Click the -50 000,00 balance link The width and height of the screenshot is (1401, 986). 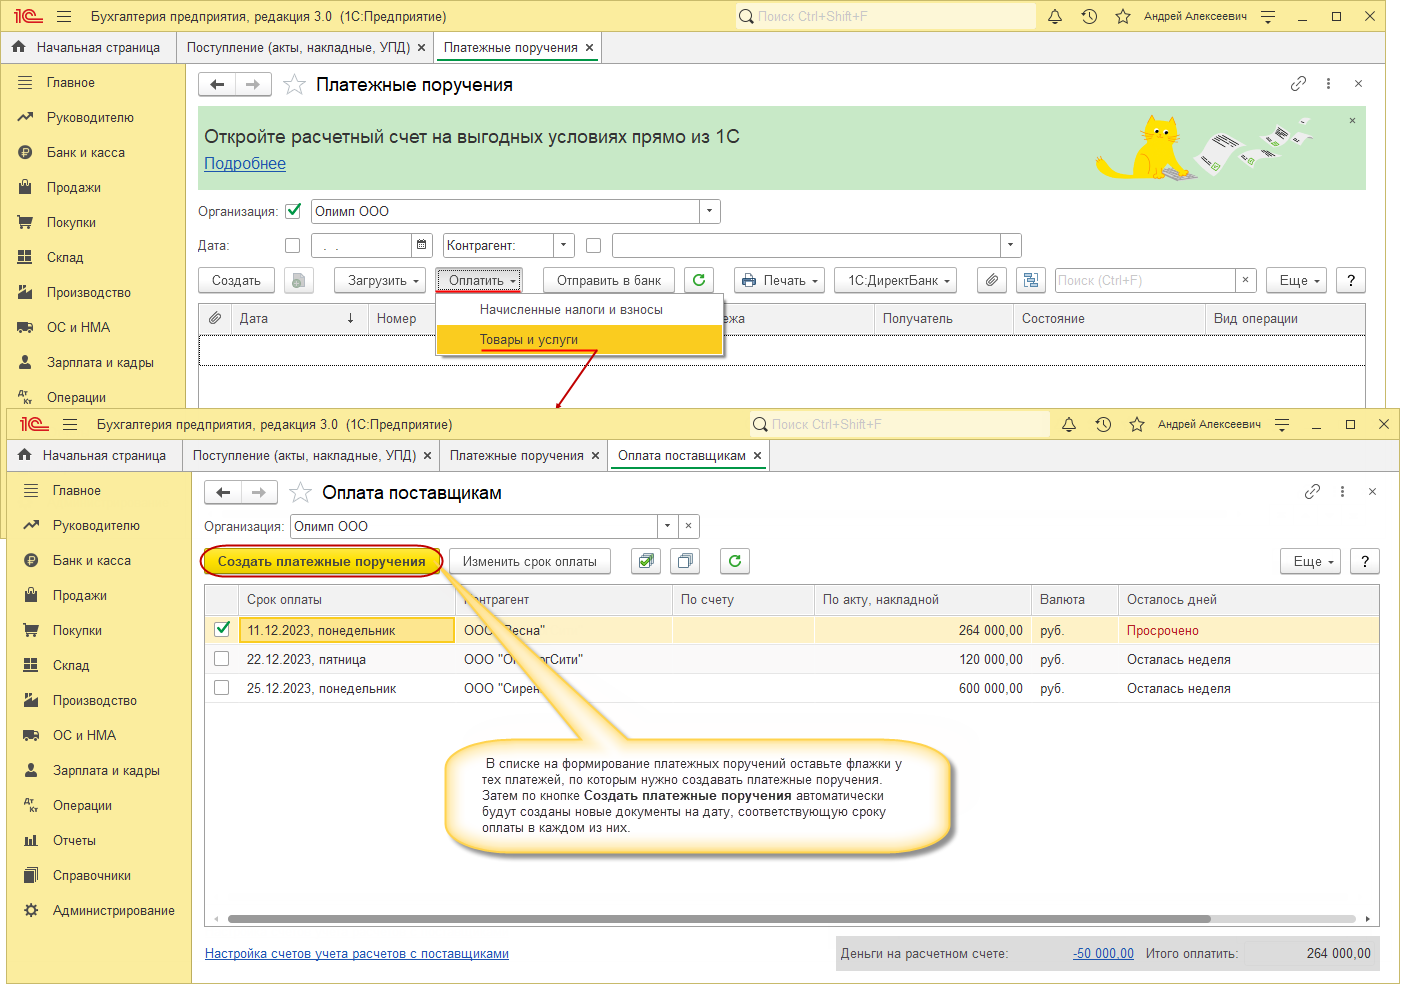pyautogui.click(x=1103, y=953)
